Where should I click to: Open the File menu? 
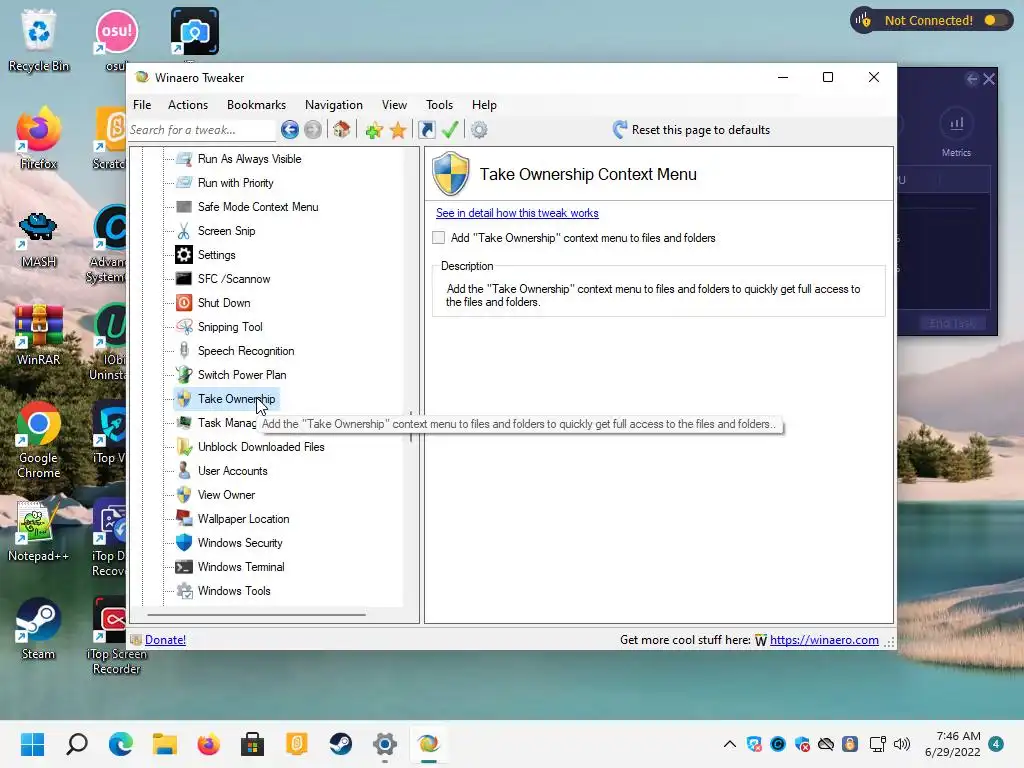(x=142, y=104)
